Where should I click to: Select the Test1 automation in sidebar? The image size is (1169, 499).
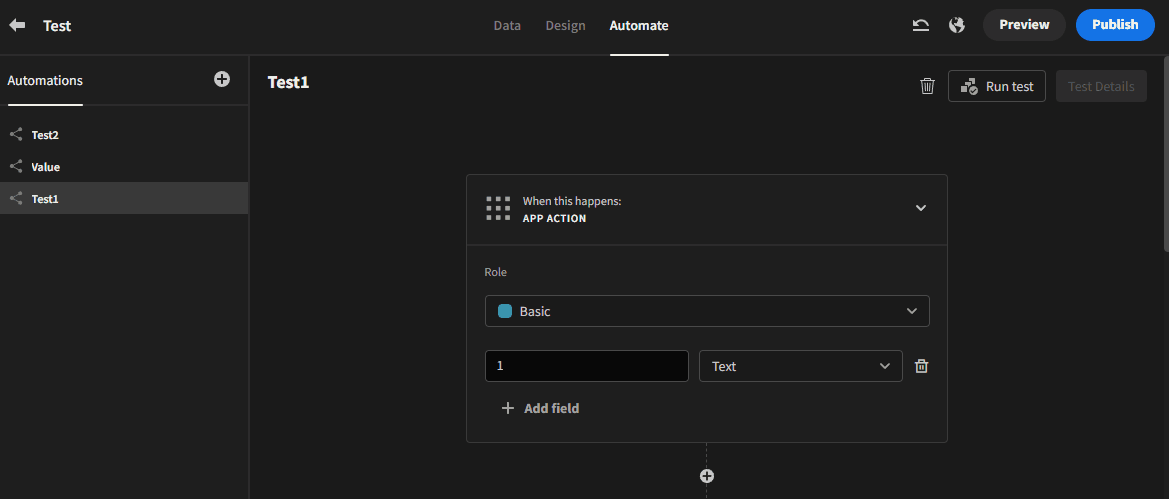(x=124, y=198)
